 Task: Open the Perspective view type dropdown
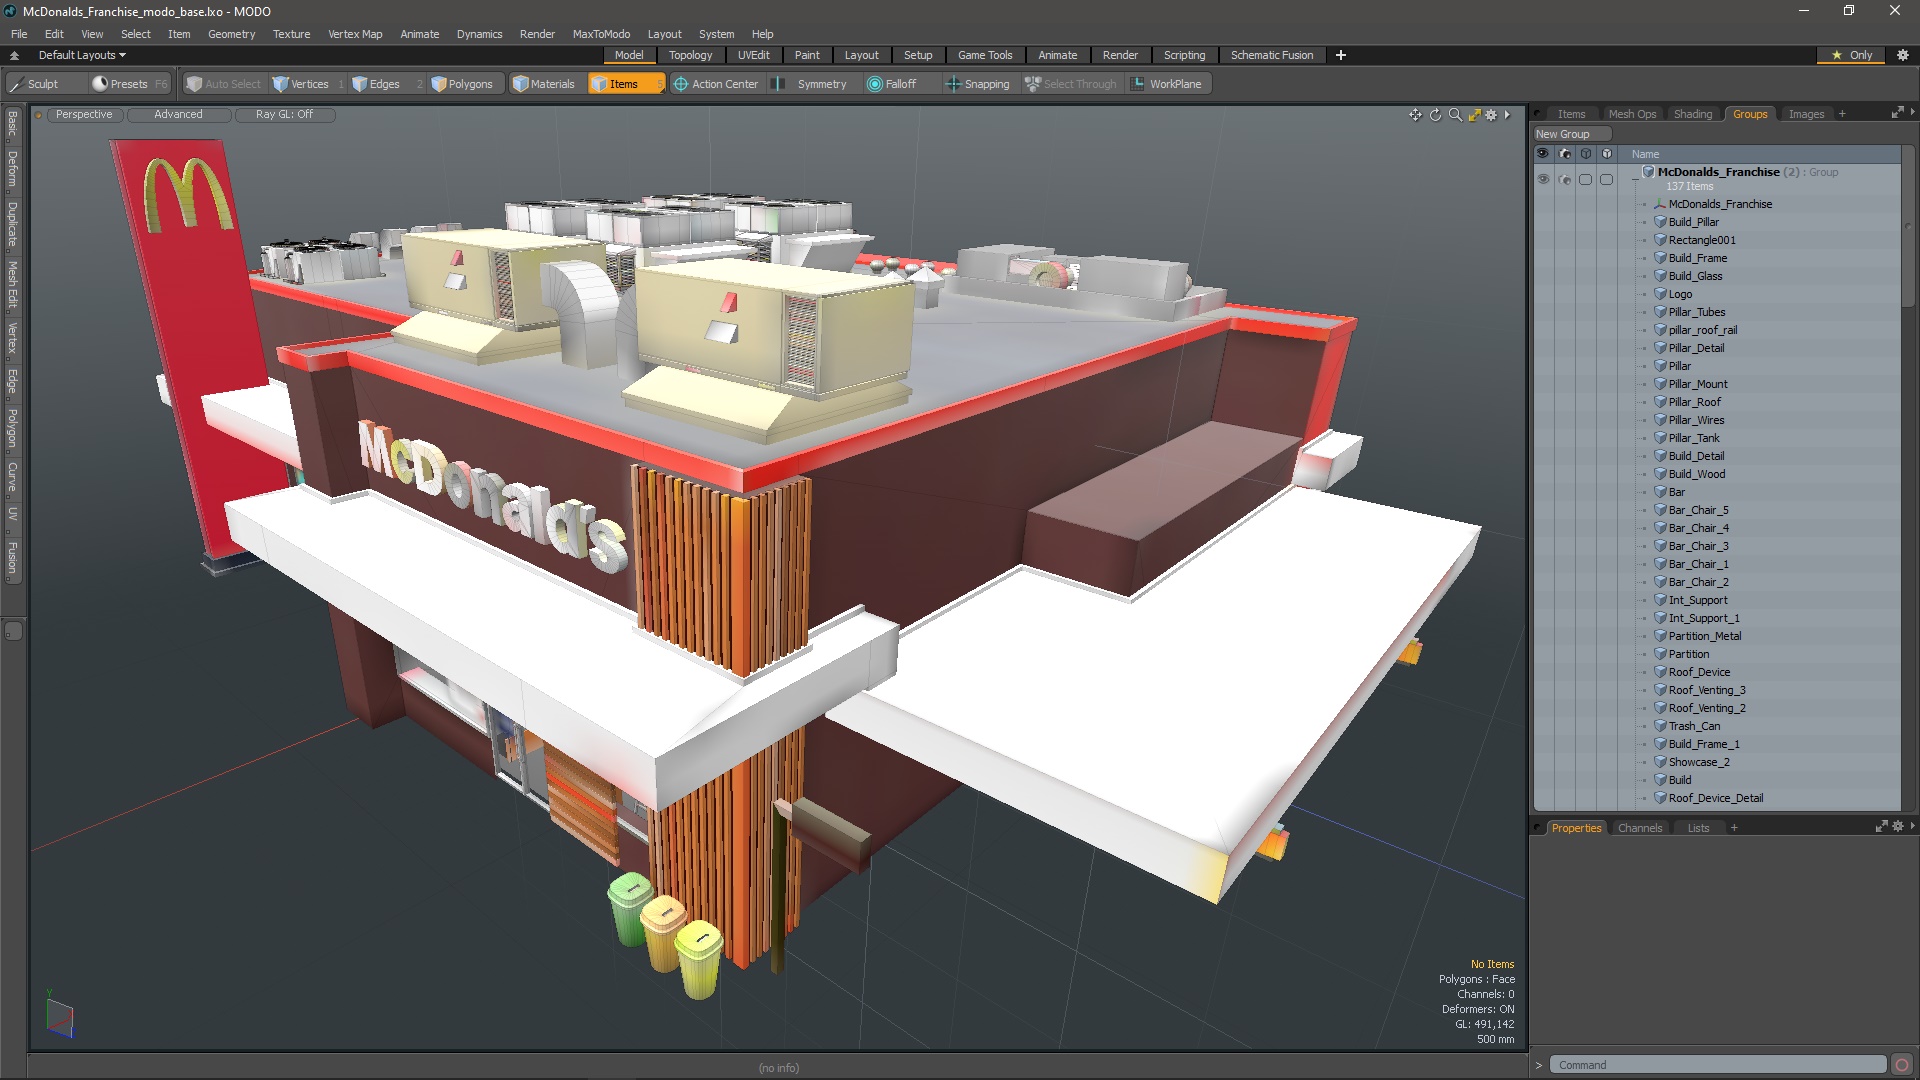84,114
